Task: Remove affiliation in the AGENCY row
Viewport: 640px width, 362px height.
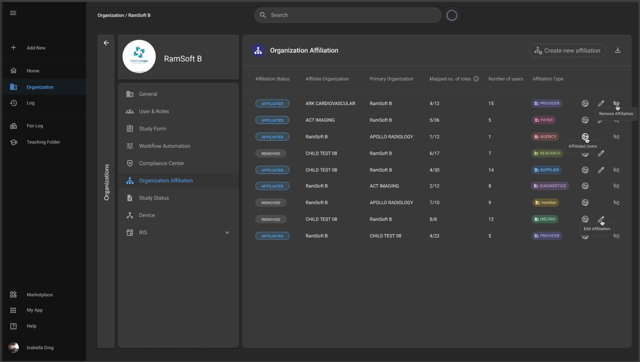Action: 616,137
